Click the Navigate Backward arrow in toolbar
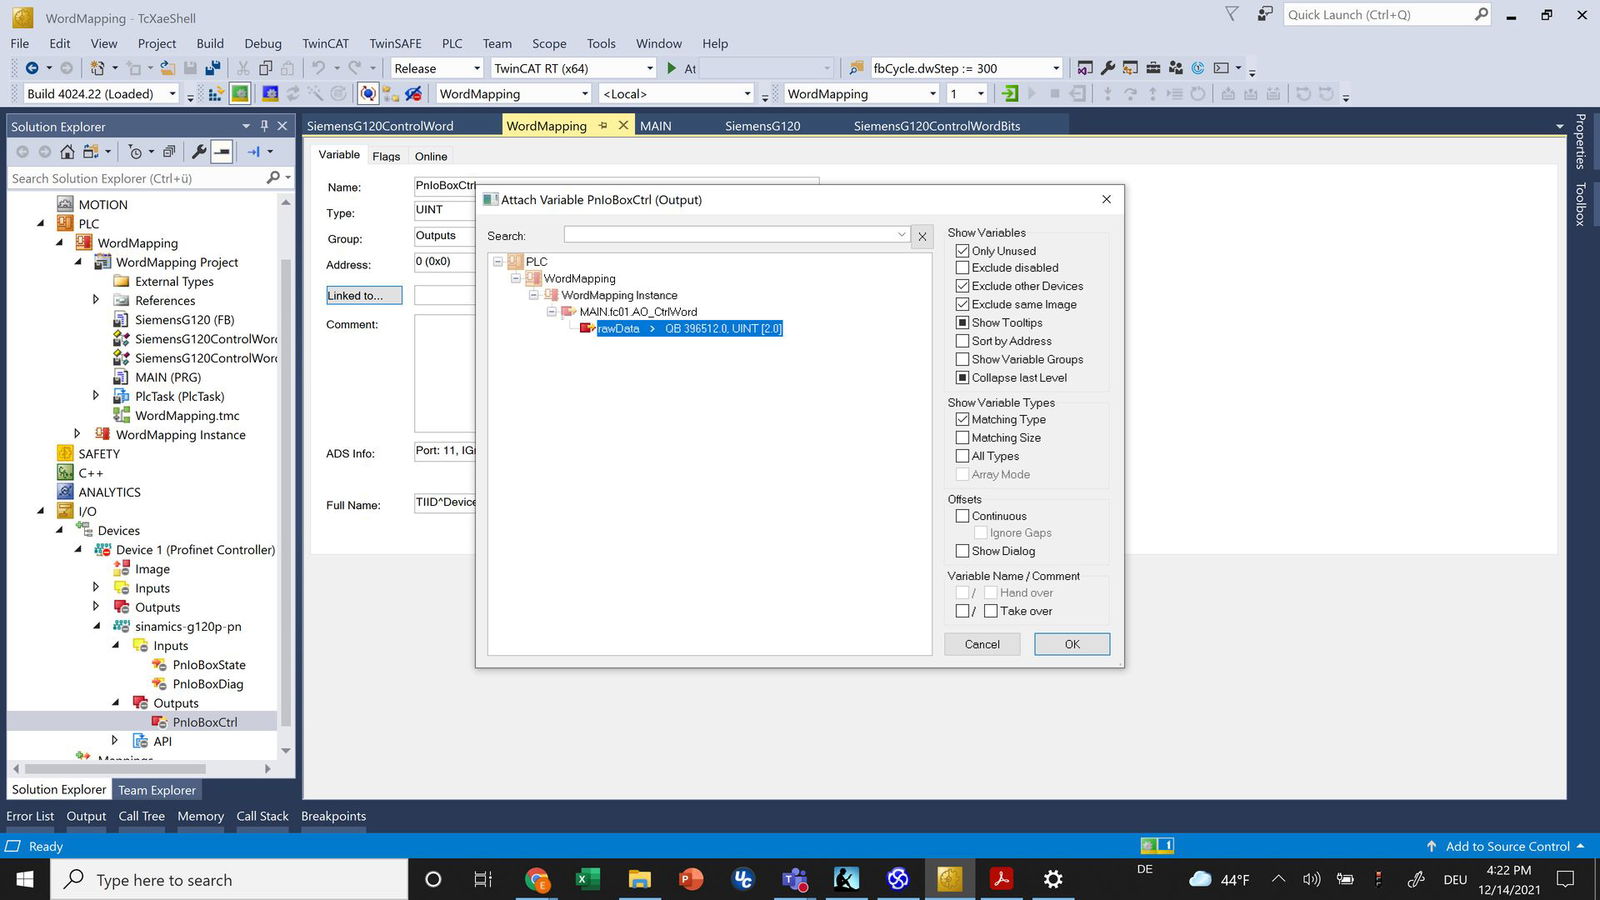This screenshot has width=1600, height=900. 32,68
